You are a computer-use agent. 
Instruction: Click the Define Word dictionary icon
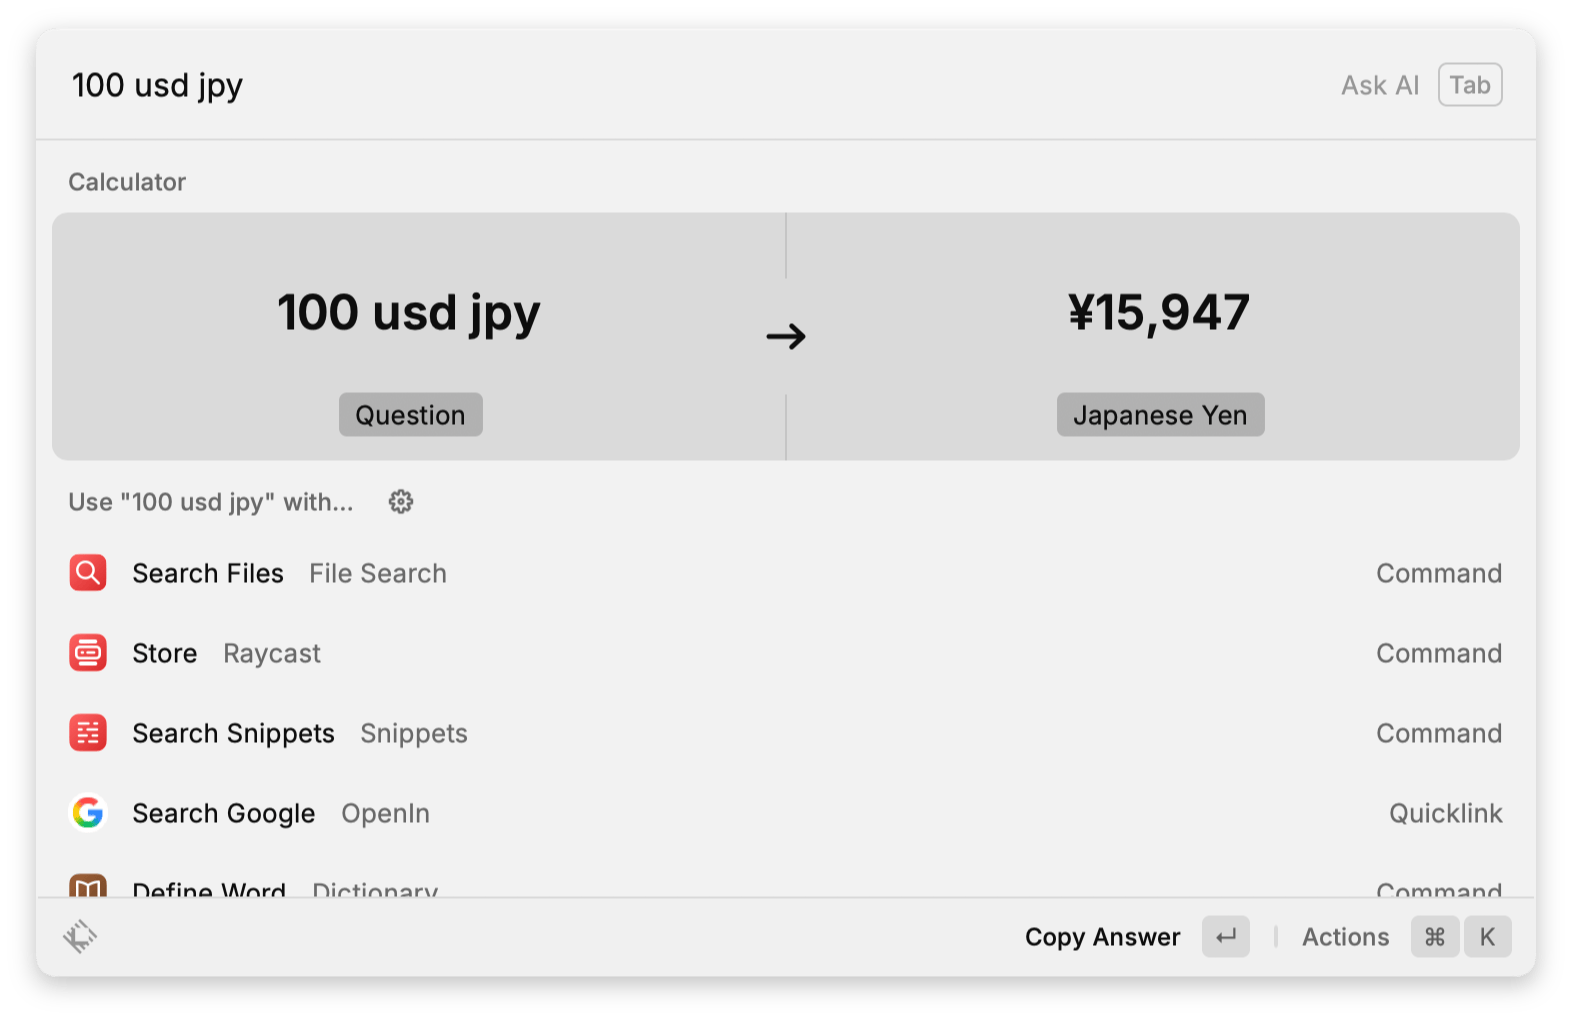point(88,886)
